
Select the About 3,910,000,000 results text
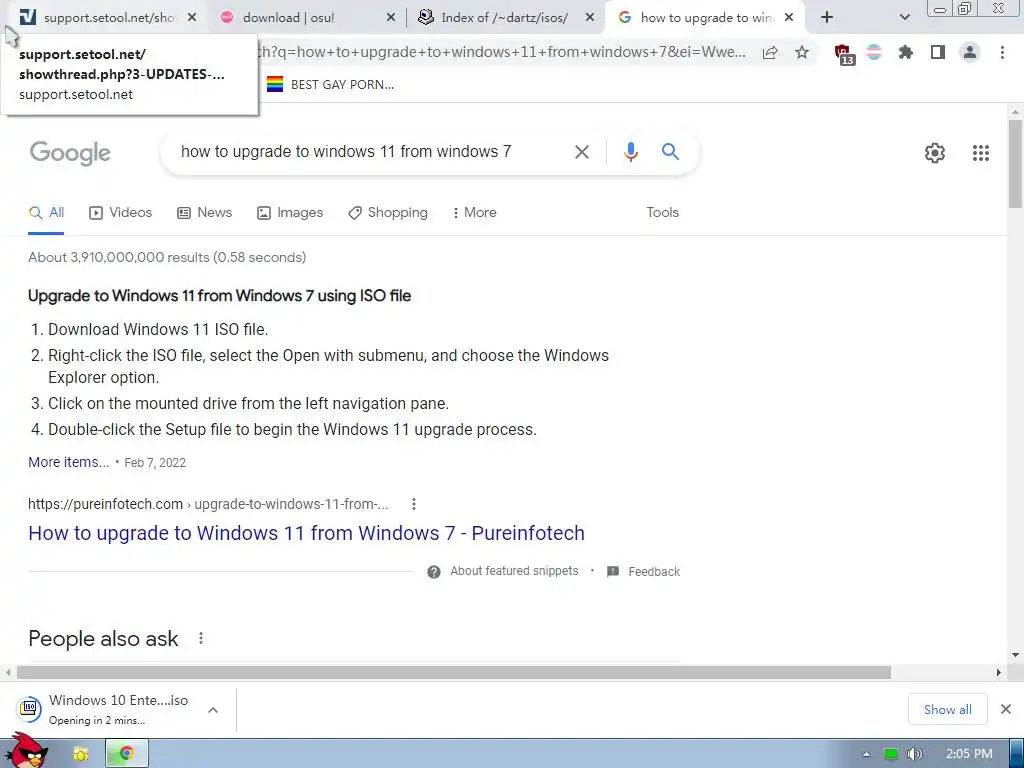pos(167,257)
